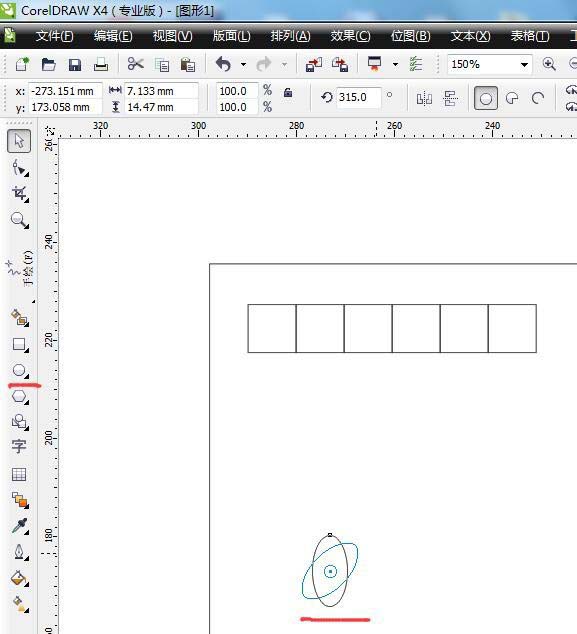Click the Import icon
Screen dimensions: 577x634
pyautogui.click(x=314, y=64)
